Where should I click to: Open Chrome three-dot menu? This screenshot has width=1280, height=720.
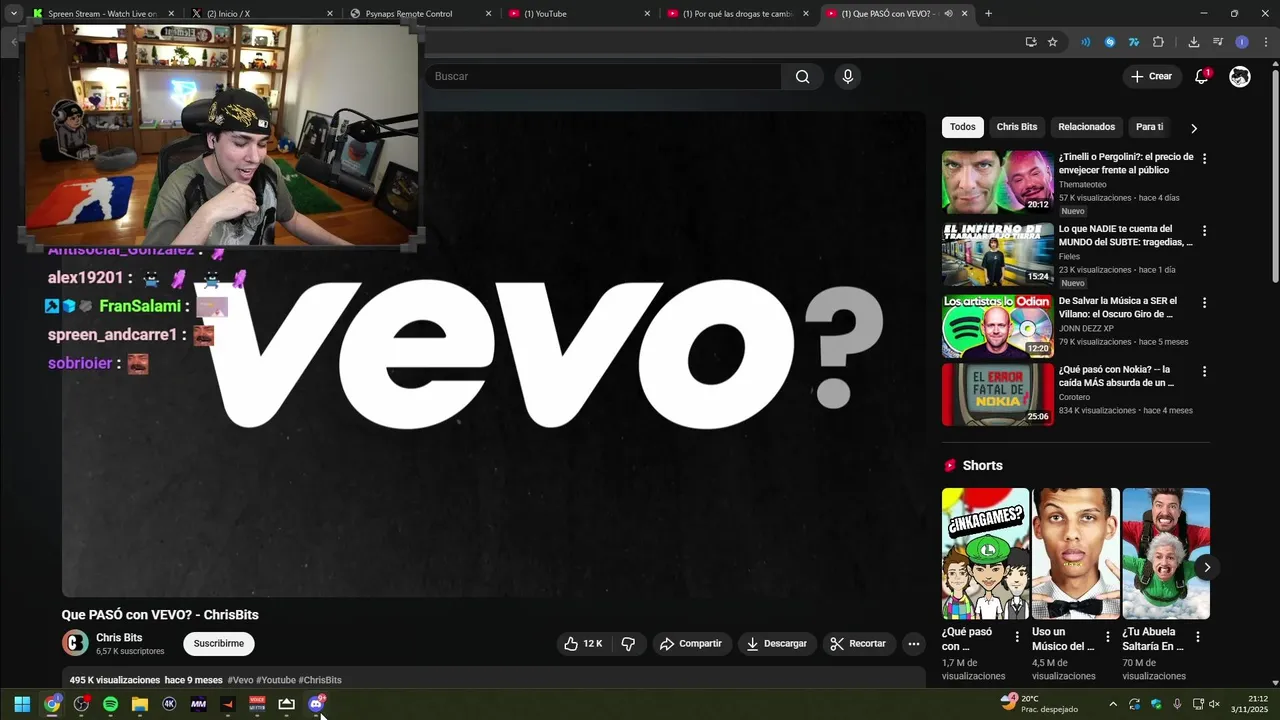1266,42
